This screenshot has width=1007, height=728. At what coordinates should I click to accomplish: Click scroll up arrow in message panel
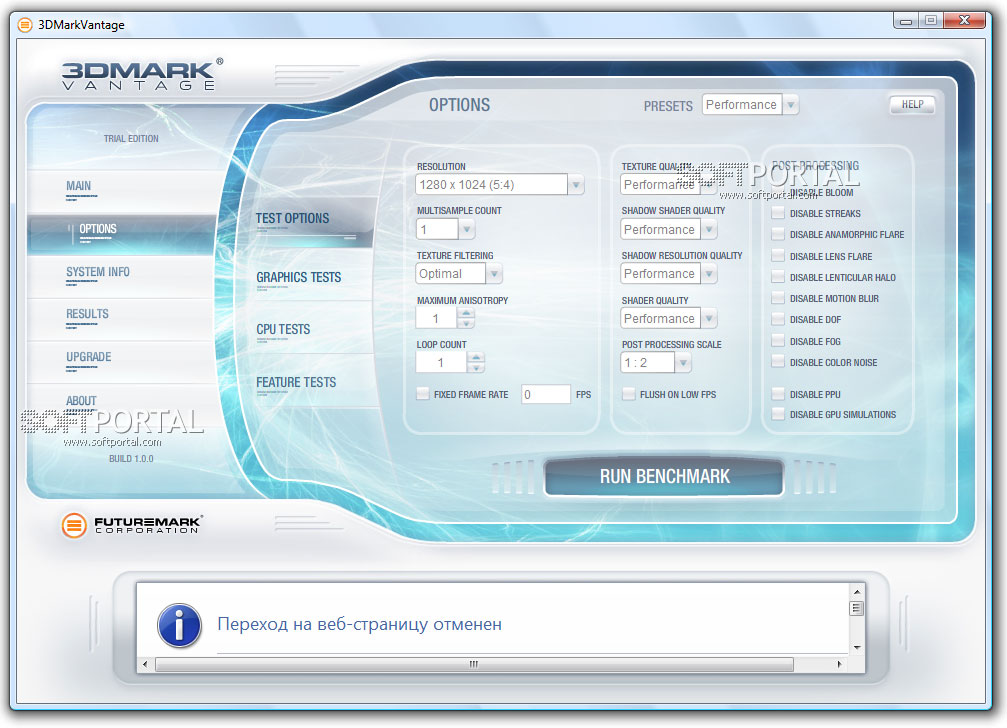(857, 591)
